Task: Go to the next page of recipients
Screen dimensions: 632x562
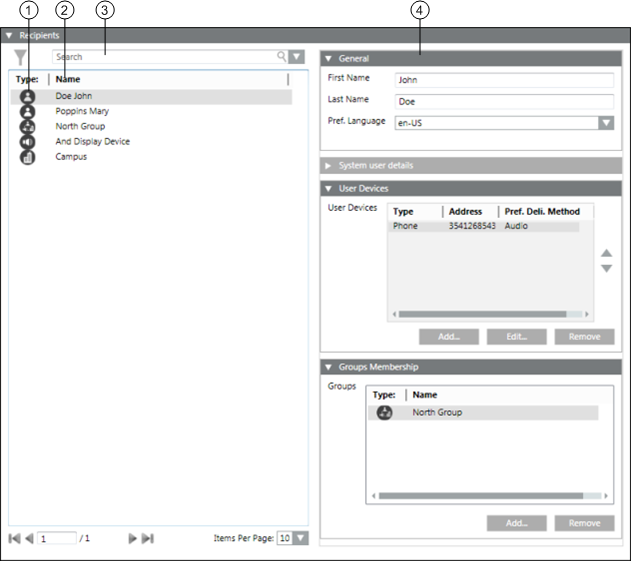Action: click(x=132, y=538)
